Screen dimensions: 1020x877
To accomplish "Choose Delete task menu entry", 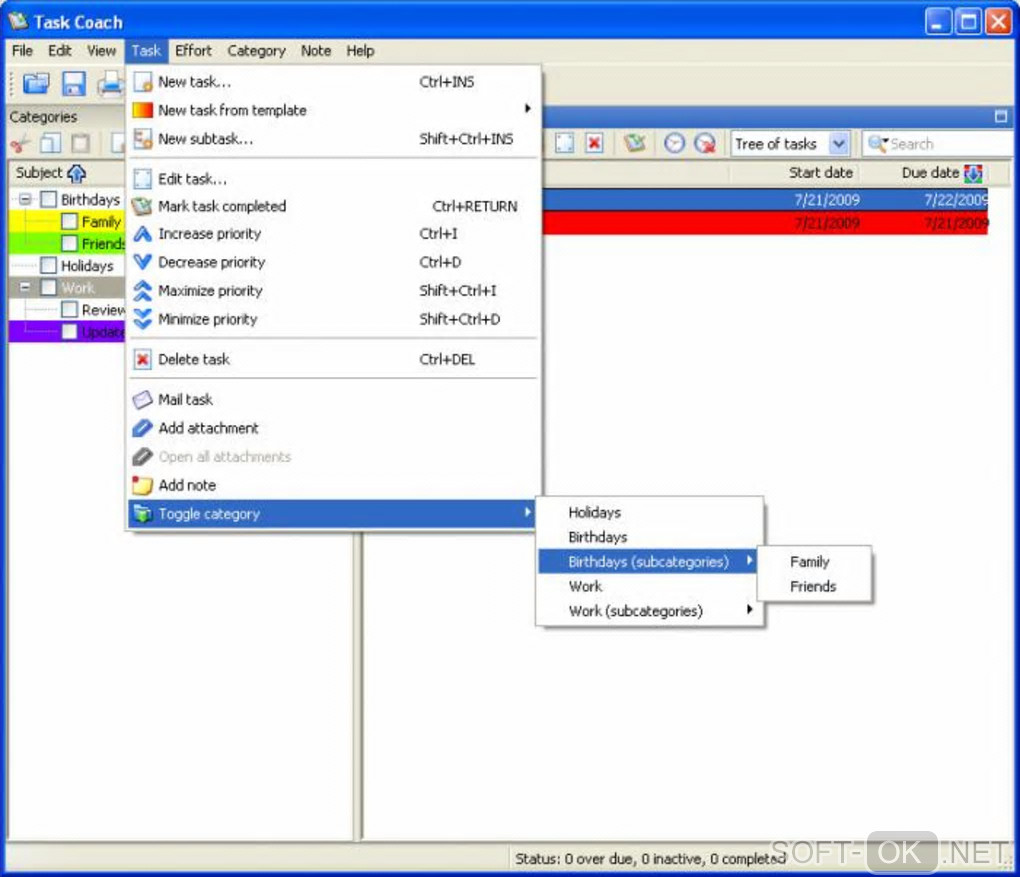I will [333, 359].
